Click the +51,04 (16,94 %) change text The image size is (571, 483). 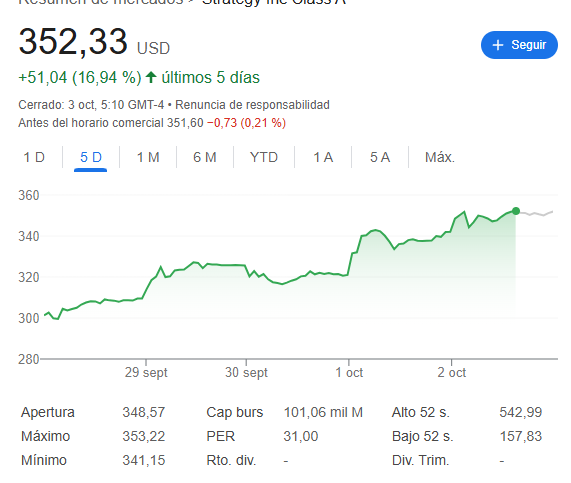point(80,78)
